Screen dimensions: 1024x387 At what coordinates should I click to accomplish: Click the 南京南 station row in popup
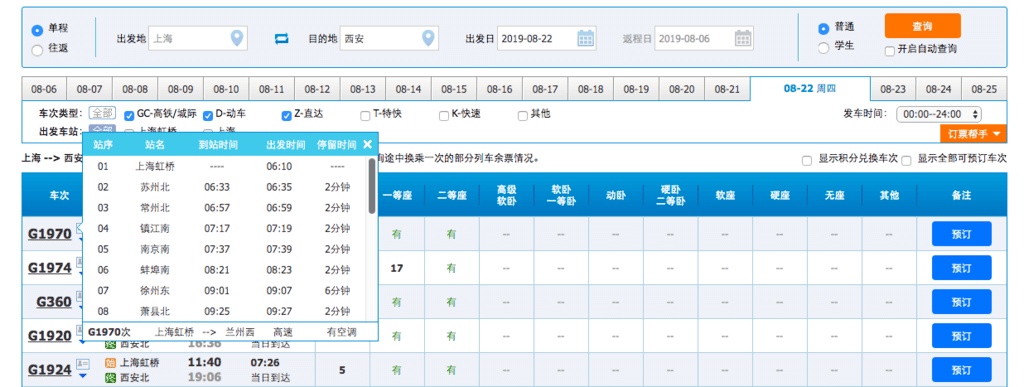tap(225, 249)
